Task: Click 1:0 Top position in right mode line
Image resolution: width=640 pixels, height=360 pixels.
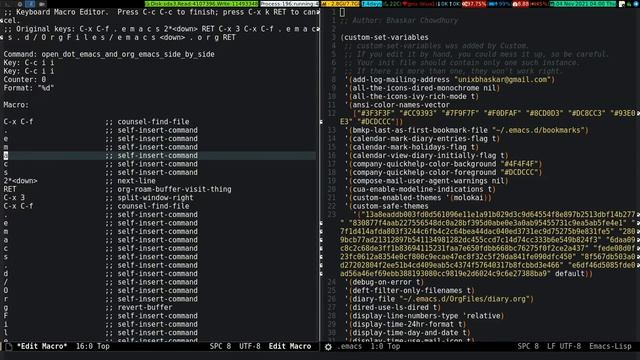Action: [385, 347]
